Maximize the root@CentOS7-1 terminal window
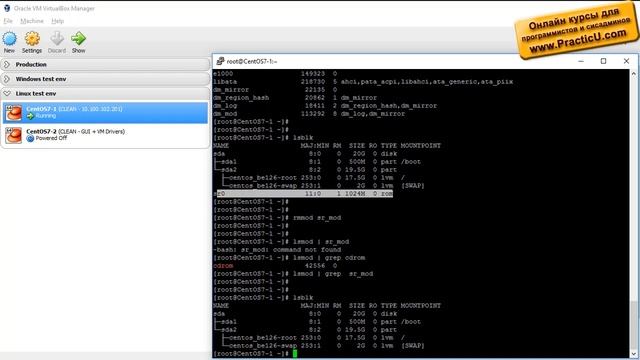 click(x=603, y=61)
